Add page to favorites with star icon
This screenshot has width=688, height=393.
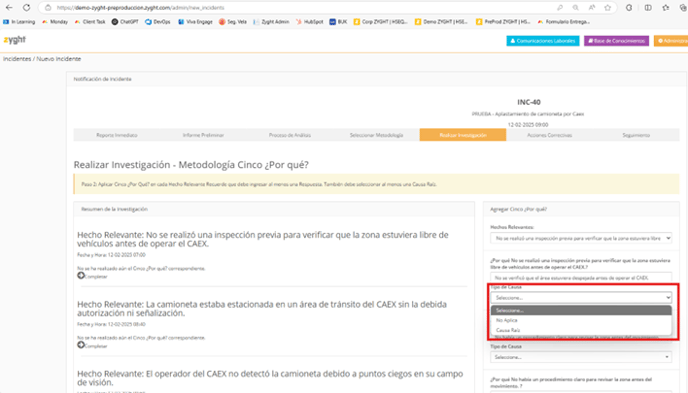(608, 7)
